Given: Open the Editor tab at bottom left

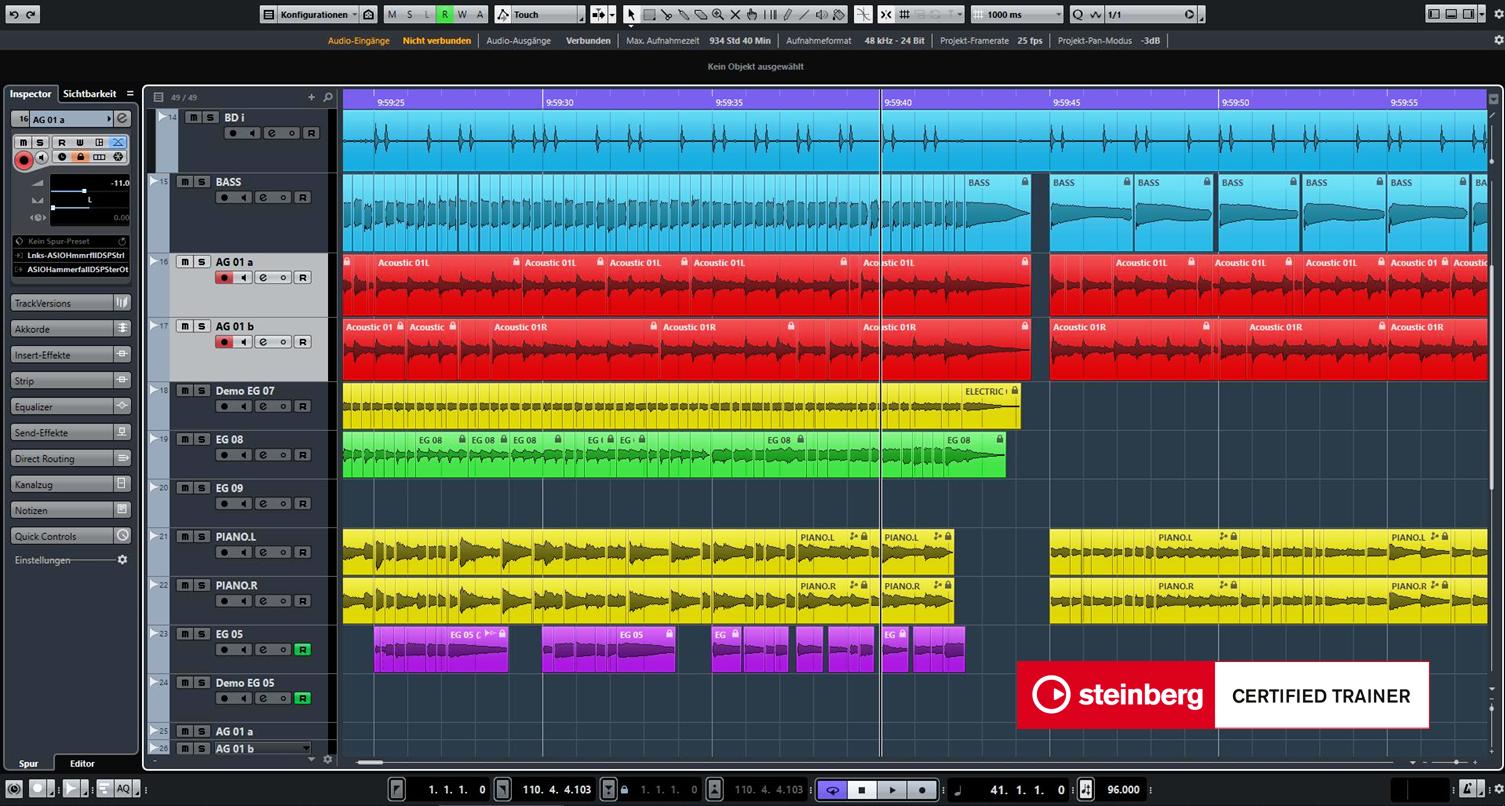Looking at the screenshot, I should pyautogui.click(x=82, y=763).
